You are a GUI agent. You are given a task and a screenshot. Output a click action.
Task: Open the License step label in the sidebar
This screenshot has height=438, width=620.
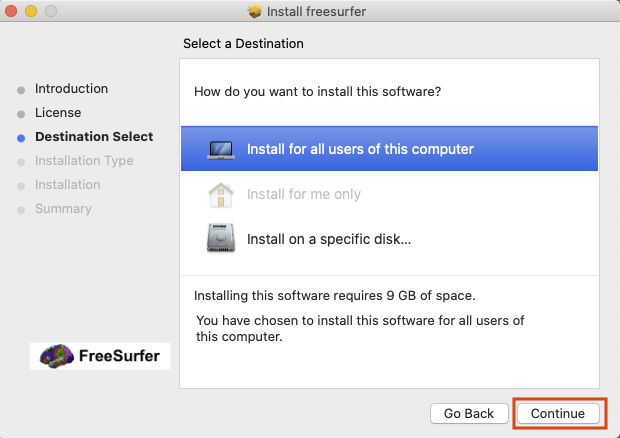[58, 113]
